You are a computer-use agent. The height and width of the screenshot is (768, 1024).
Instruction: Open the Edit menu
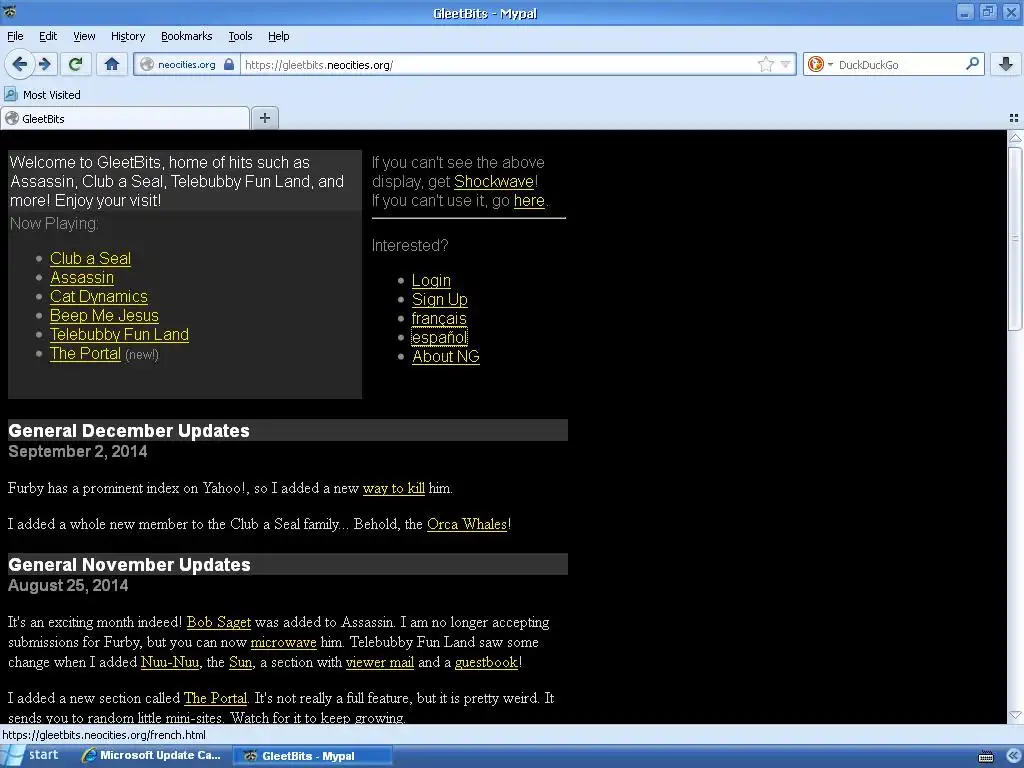point(48,36)
